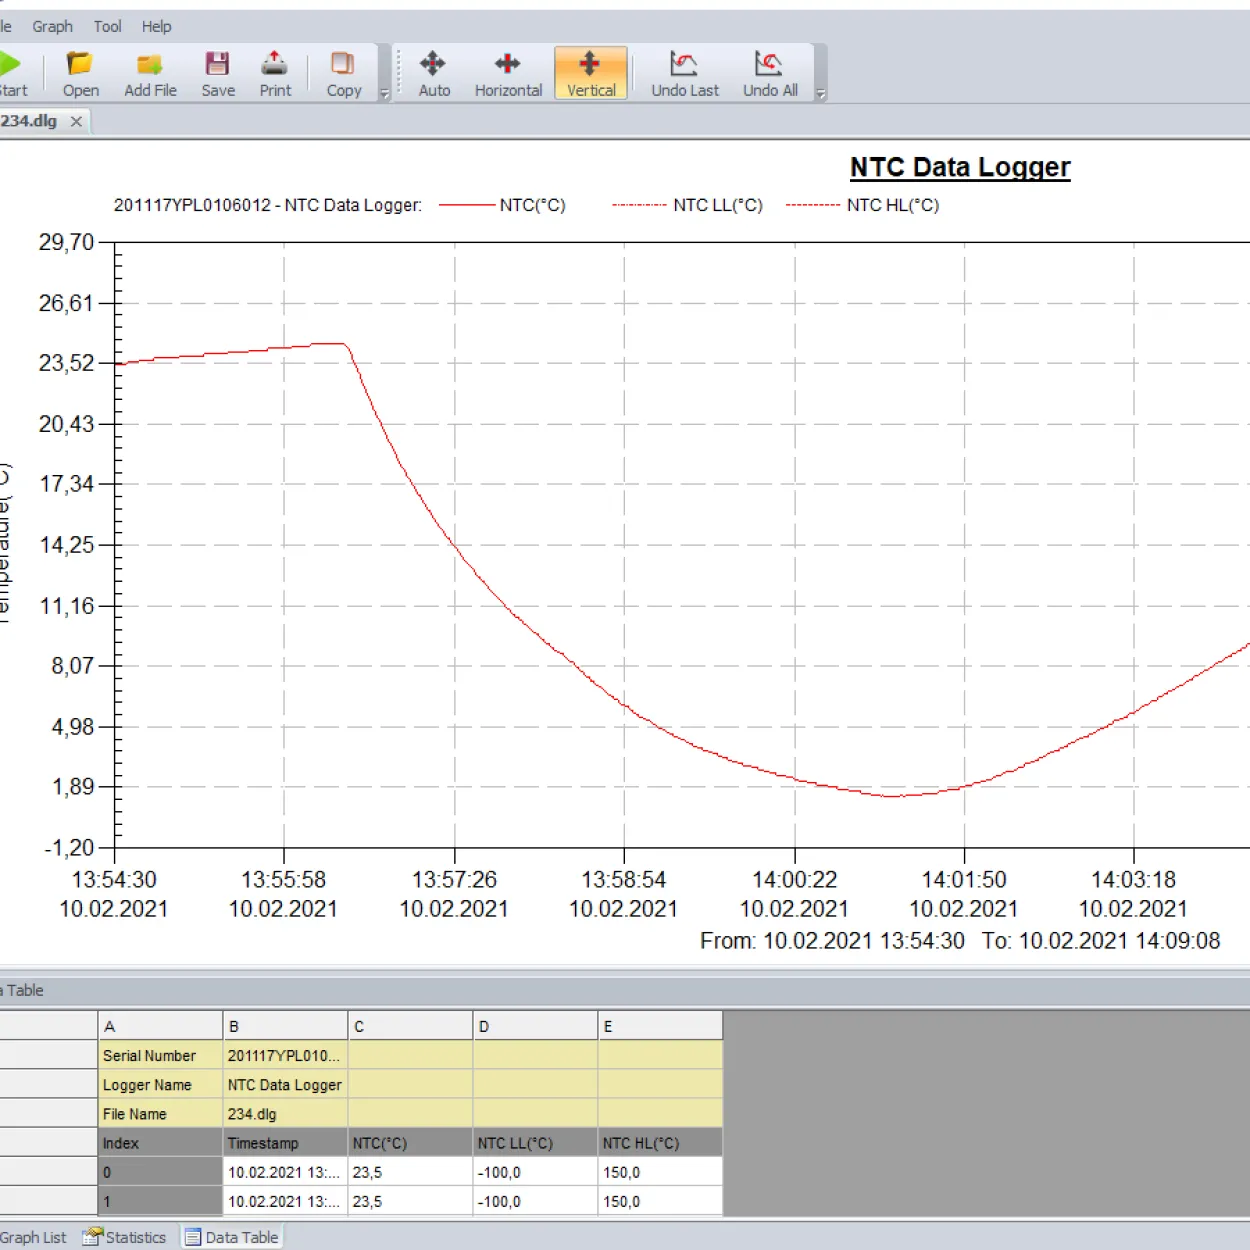1250x1250 pixels.
Task: Click the 13:57:26 x-axis time label
Action: point(454,880)
